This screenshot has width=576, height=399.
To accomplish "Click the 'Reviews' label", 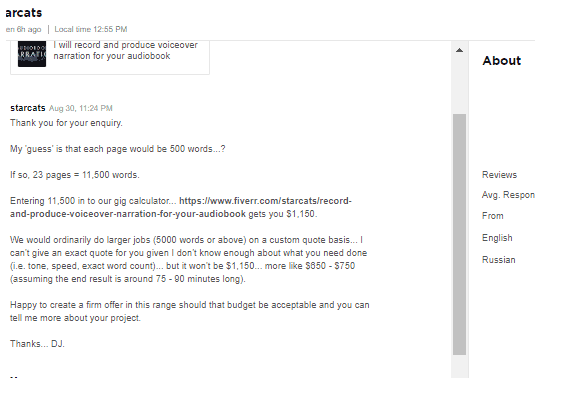I will (x=499, y=175).
